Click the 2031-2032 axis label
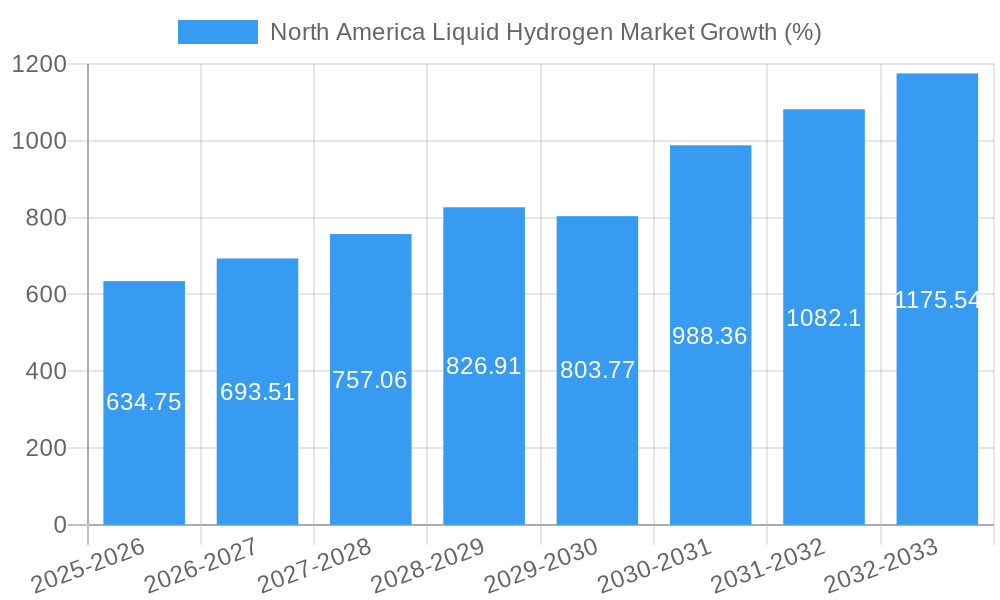1000x600 pixels. click(x=768, y=565)
